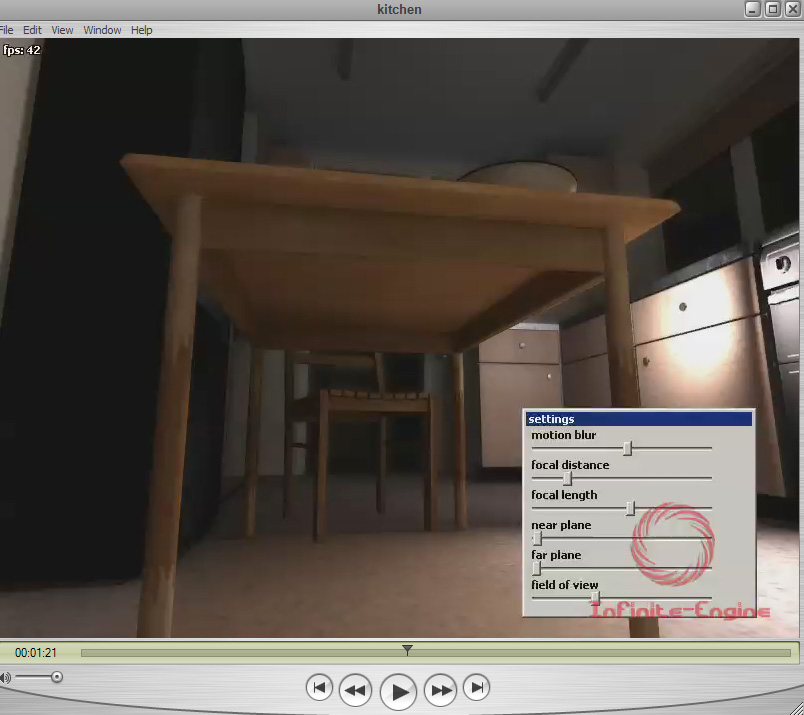Open the Help menu

142,30
